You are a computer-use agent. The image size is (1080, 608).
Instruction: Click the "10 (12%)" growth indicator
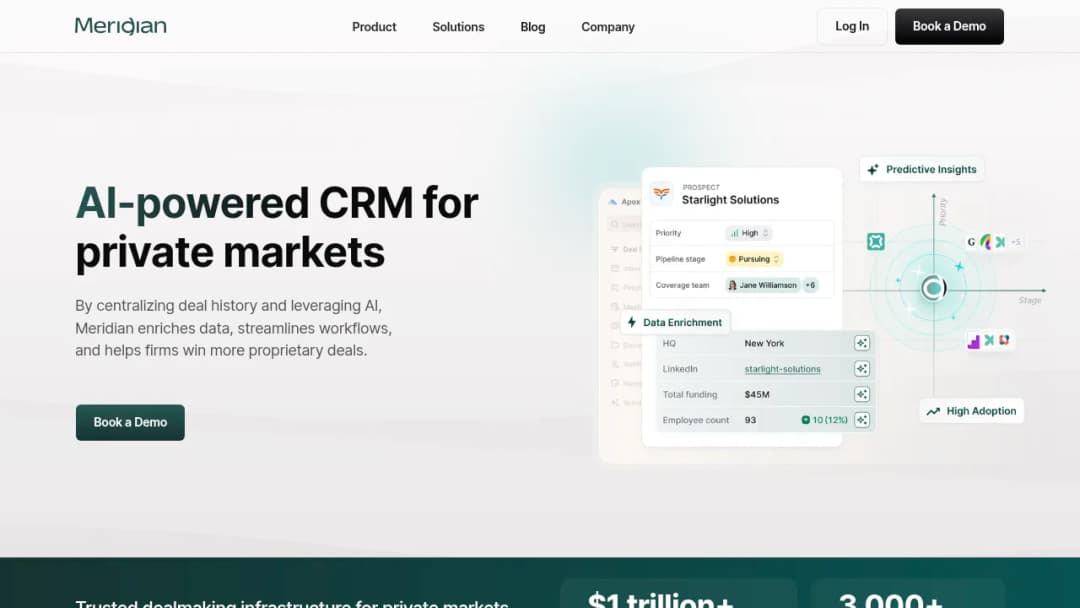pyautogui.click(x=824, y=420)
